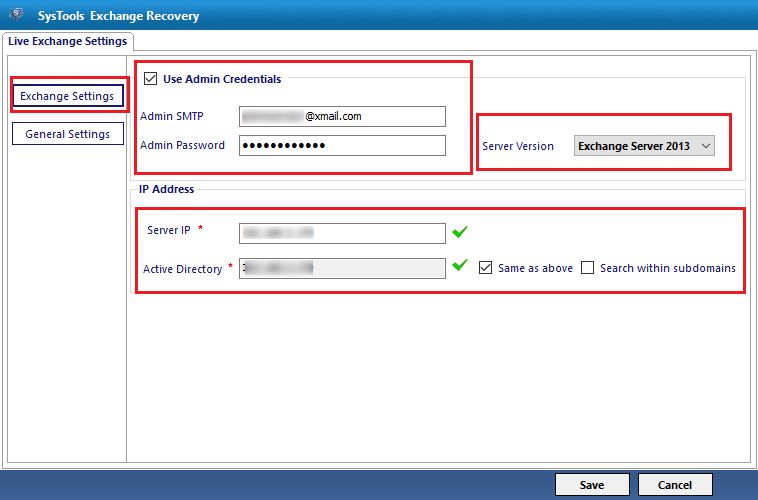
Task: Focus the Admin SMTP input field
Action: [x=342, y=117]
